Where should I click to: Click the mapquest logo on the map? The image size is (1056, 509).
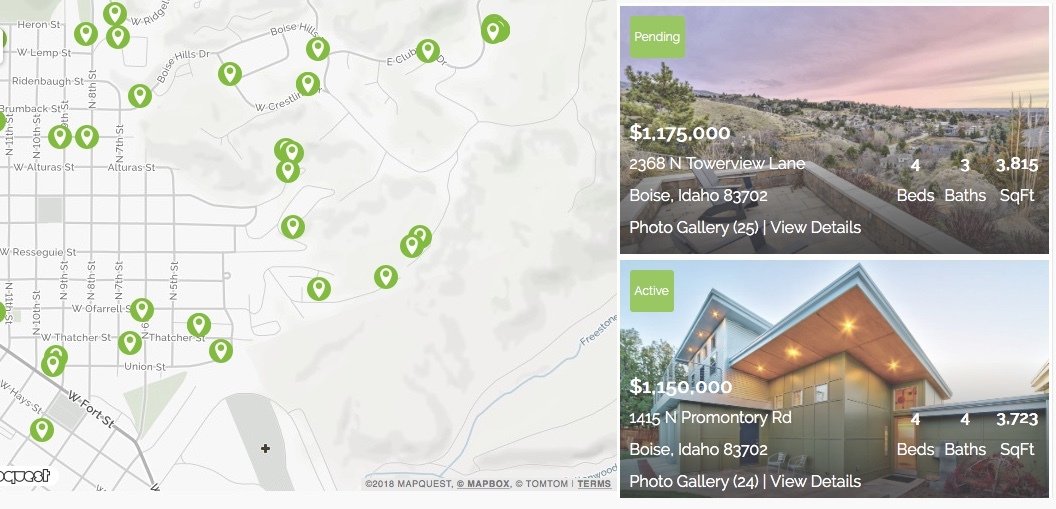point(25,476)
